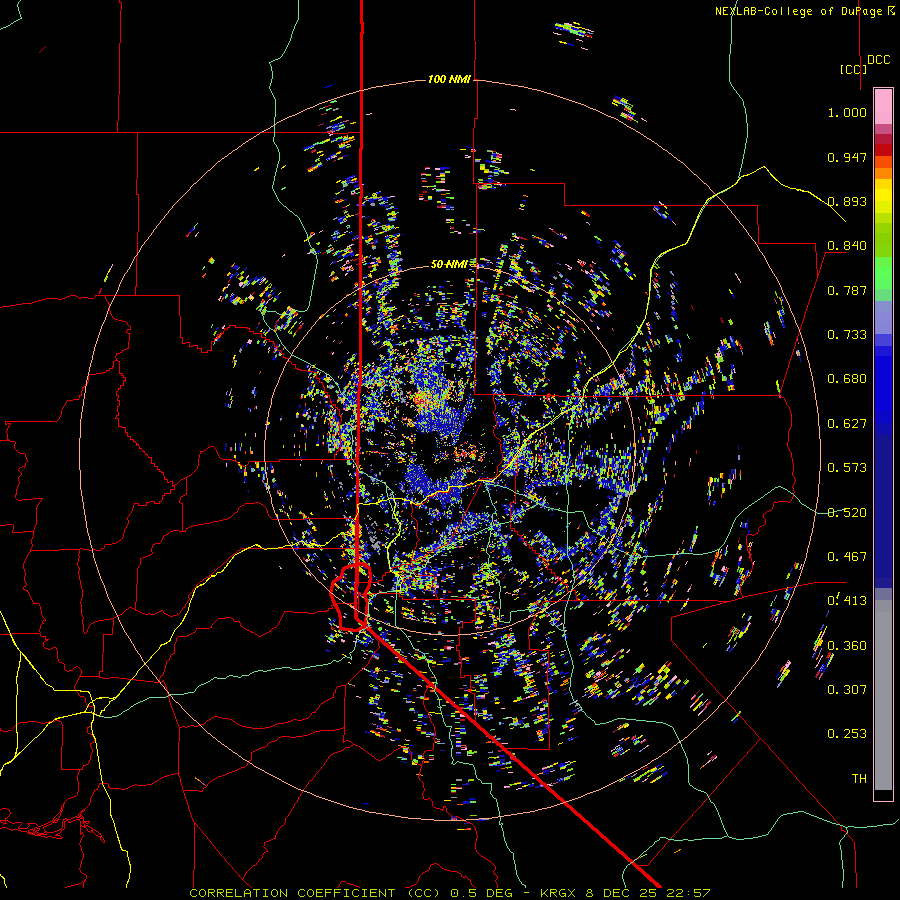Click the [CC] units label
This screenshot has width=900, height=900.
click(x=854, y=69)
